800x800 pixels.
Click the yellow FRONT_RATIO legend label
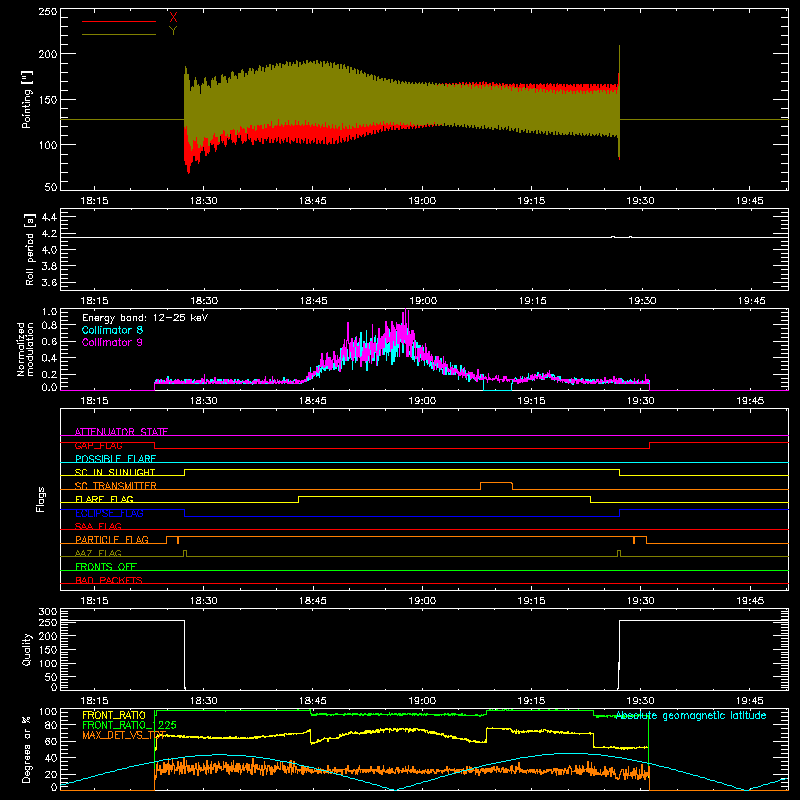[114, 715]
